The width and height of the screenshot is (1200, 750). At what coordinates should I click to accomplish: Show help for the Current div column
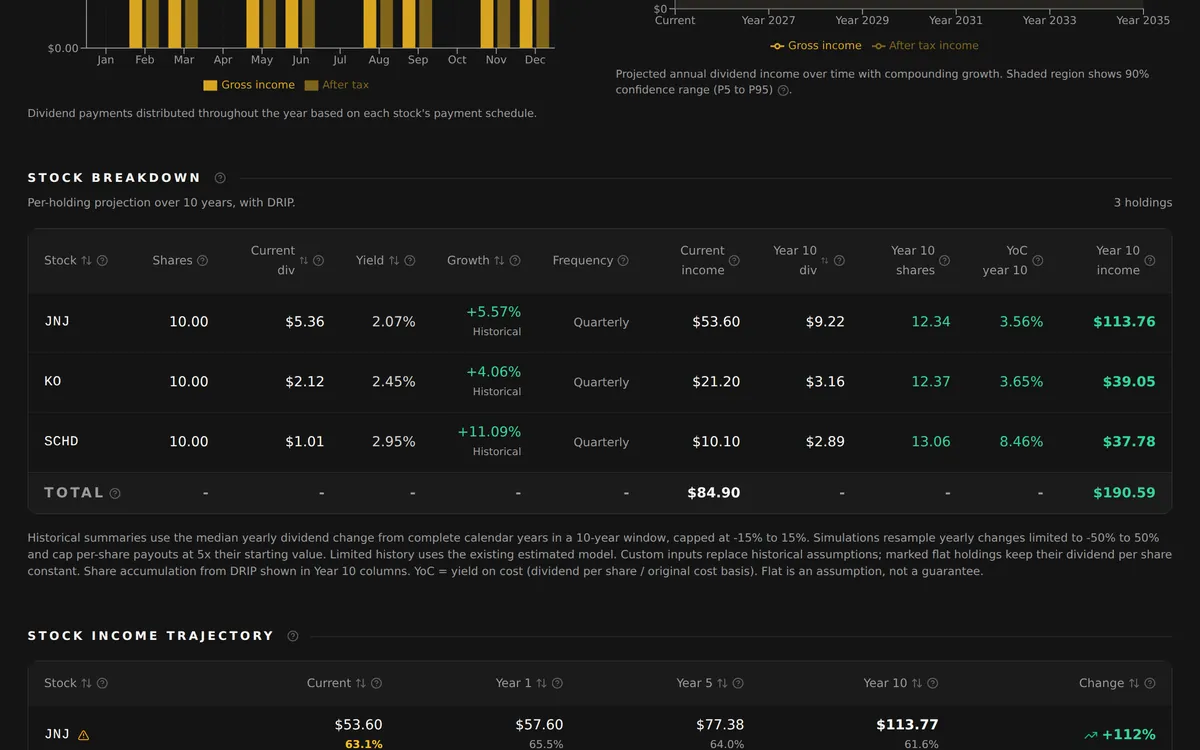318,261
